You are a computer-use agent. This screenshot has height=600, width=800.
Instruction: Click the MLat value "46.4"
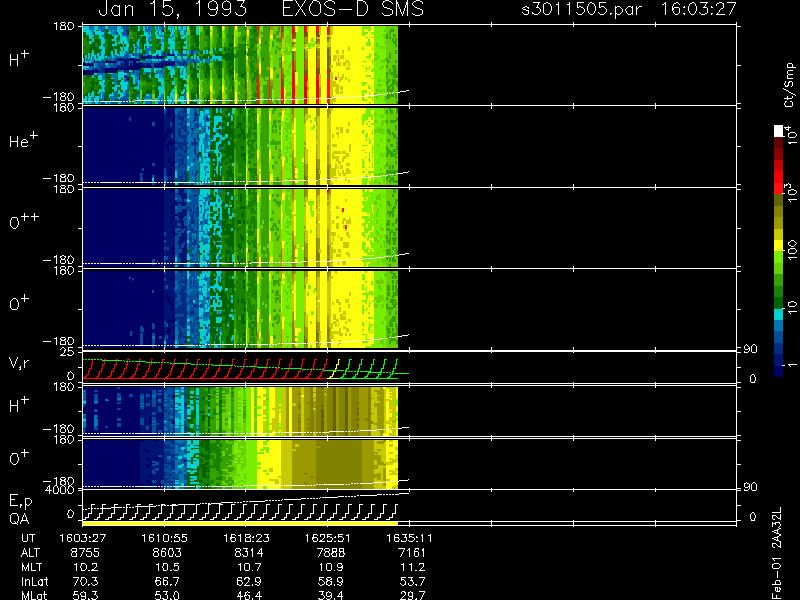tap(250, 595)
